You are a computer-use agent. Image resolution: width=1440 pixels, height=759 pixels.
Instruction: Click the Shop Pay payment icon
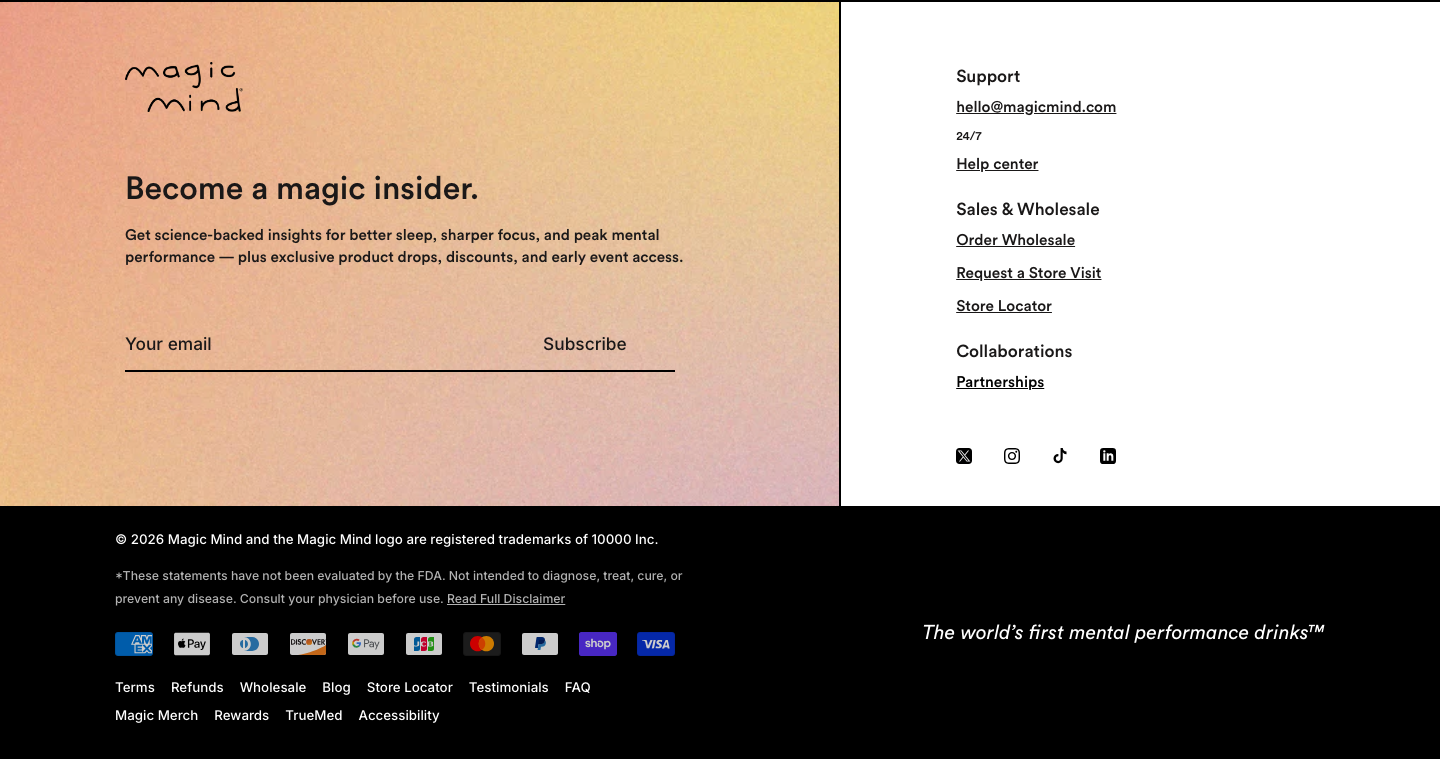[598, 644]
